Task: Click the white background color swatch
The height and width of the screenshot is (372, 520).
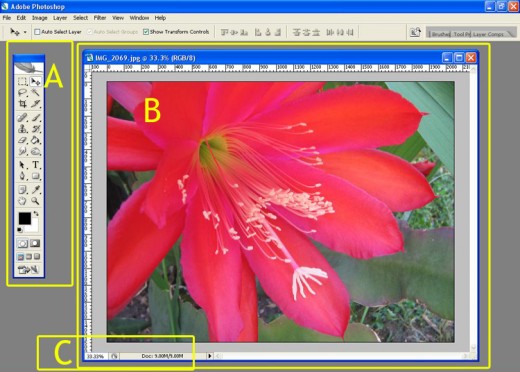Action: point(34,227)
